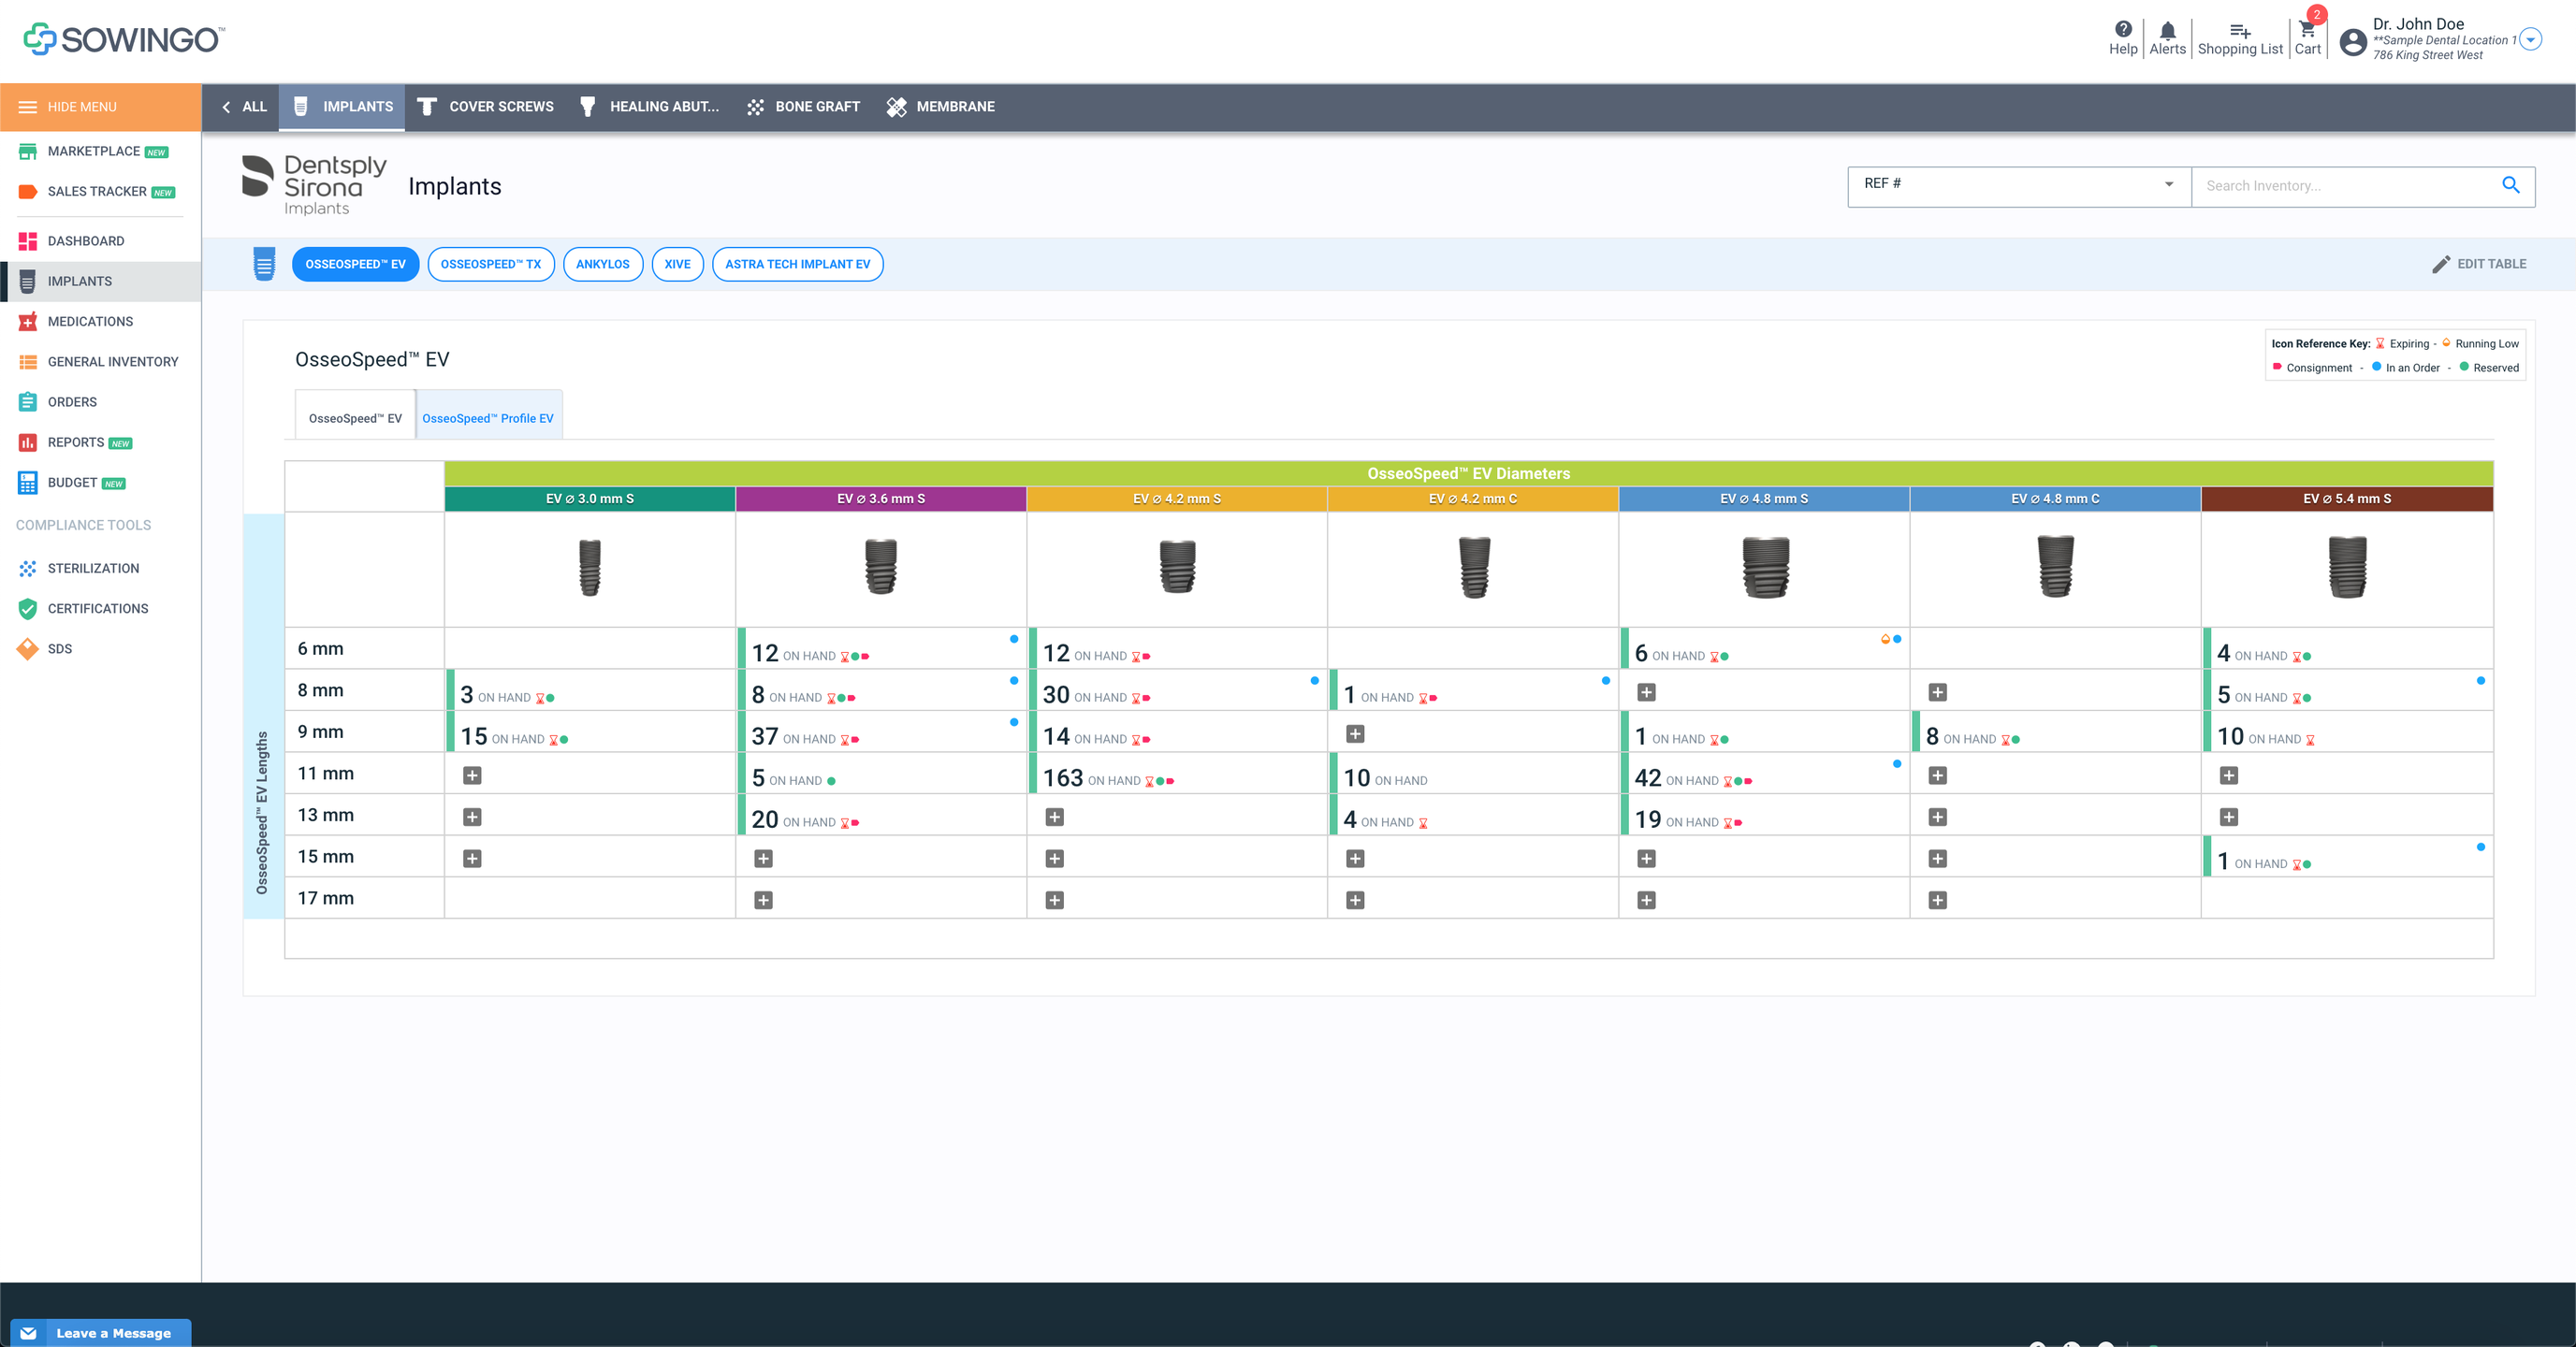Select Ankylos product filter
Viewport: 2576px width, 1347px height.
tap(603, 264)
